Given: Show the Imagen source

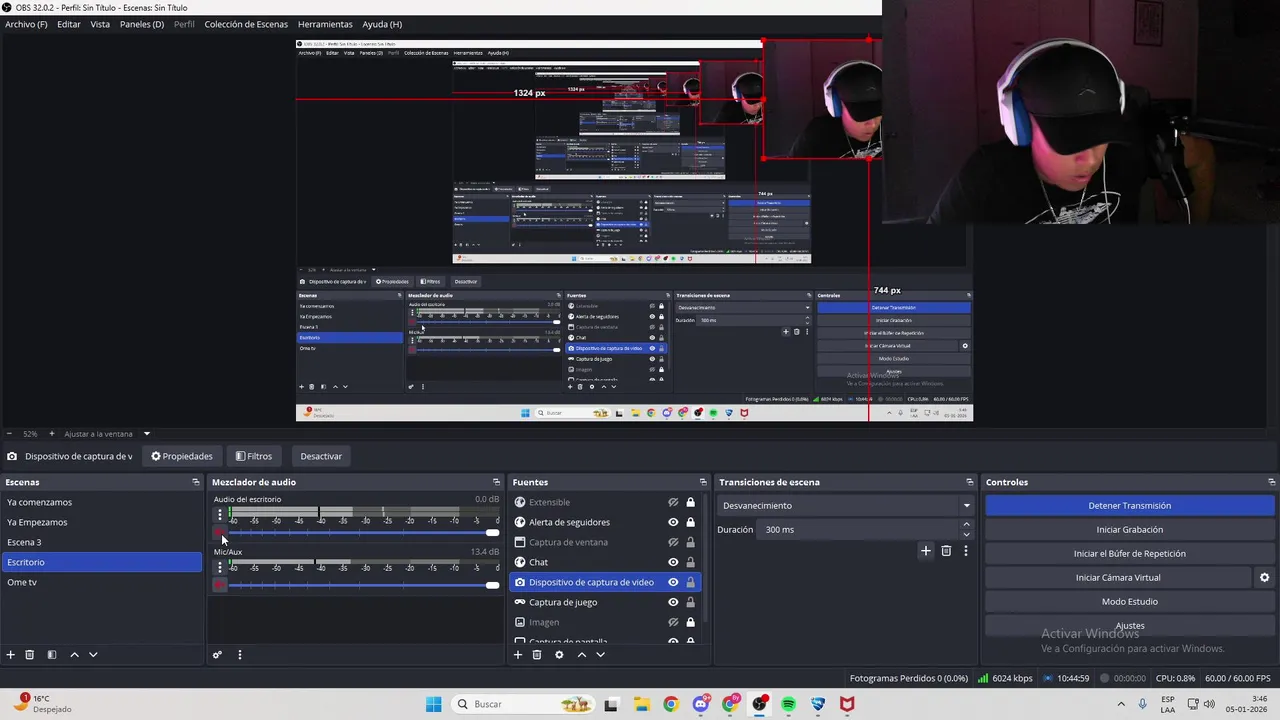Looking at the screenshot, I should (x=673, y=622).
